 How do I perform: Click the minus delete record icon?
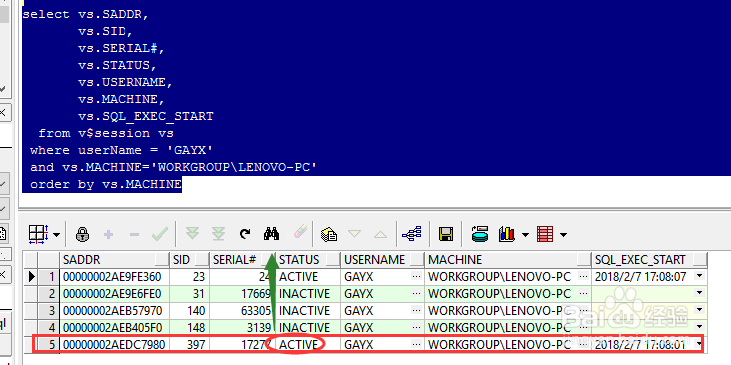134,234
